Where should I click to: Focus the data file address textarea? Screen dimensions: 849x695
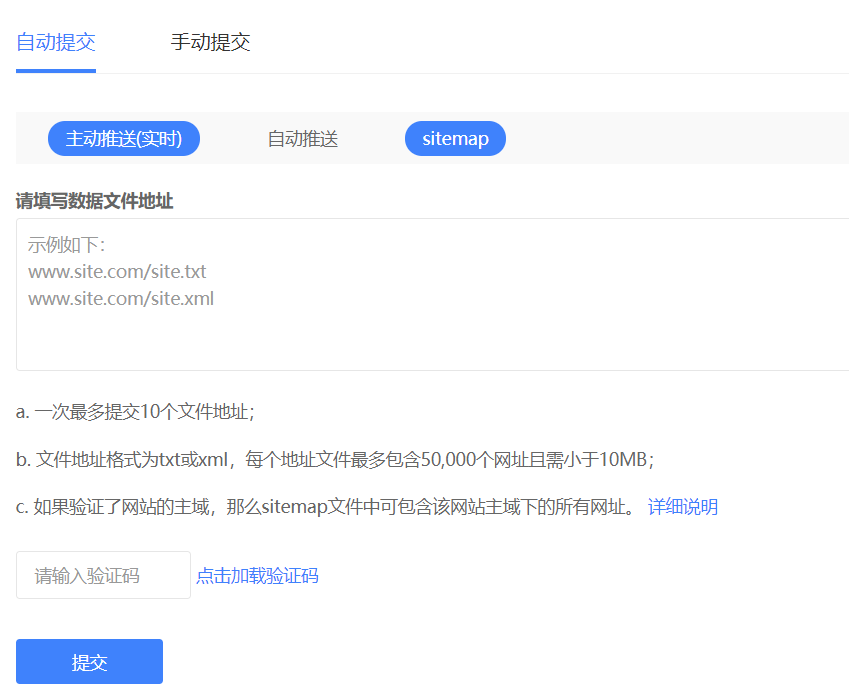coord(433,294)
